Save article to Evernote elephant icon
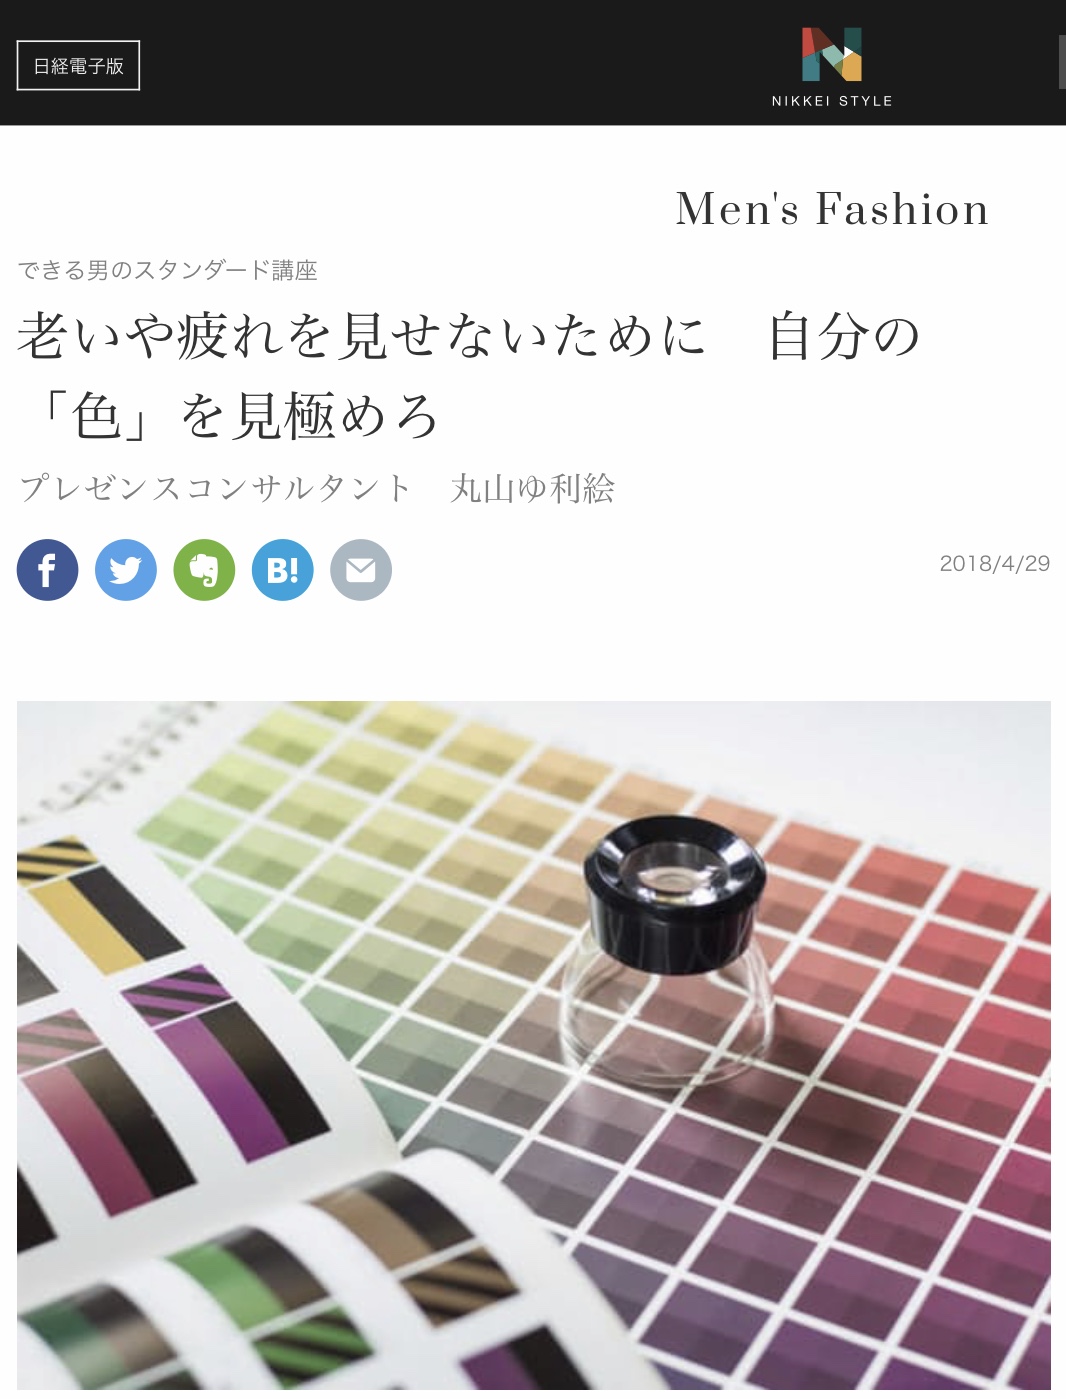 point(204,570)
